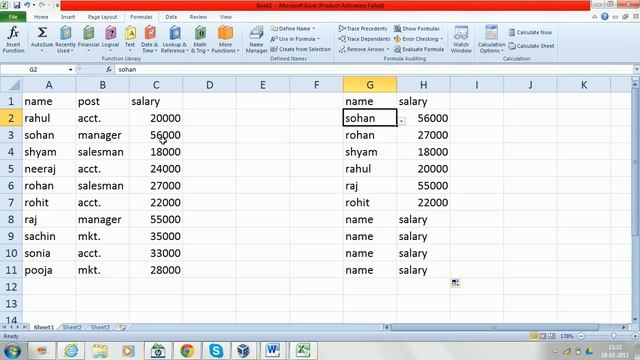The width and height of the screenshot is (640, 360).
Task: Select cell with salary 55000 in column C
Action: pyautogui.click(x=156, y=220)
